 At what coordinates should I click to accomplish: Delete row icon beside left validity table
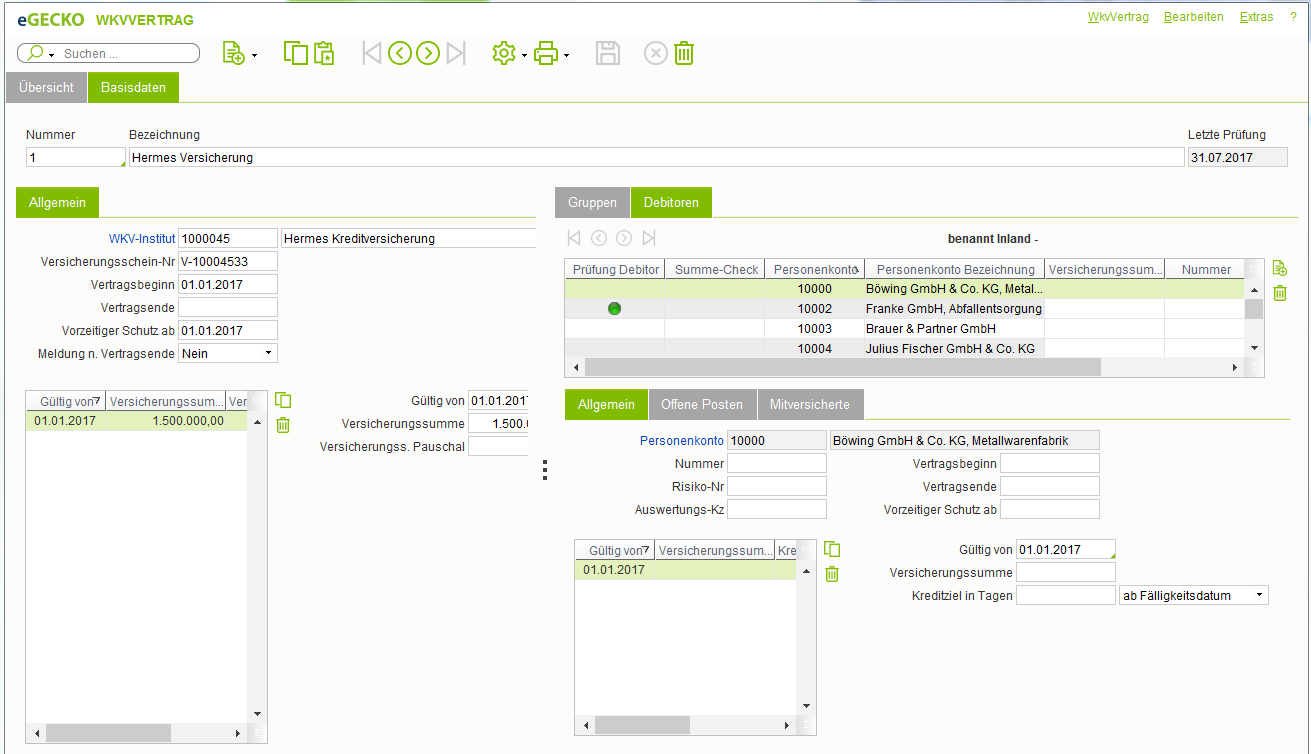(283, 425)
